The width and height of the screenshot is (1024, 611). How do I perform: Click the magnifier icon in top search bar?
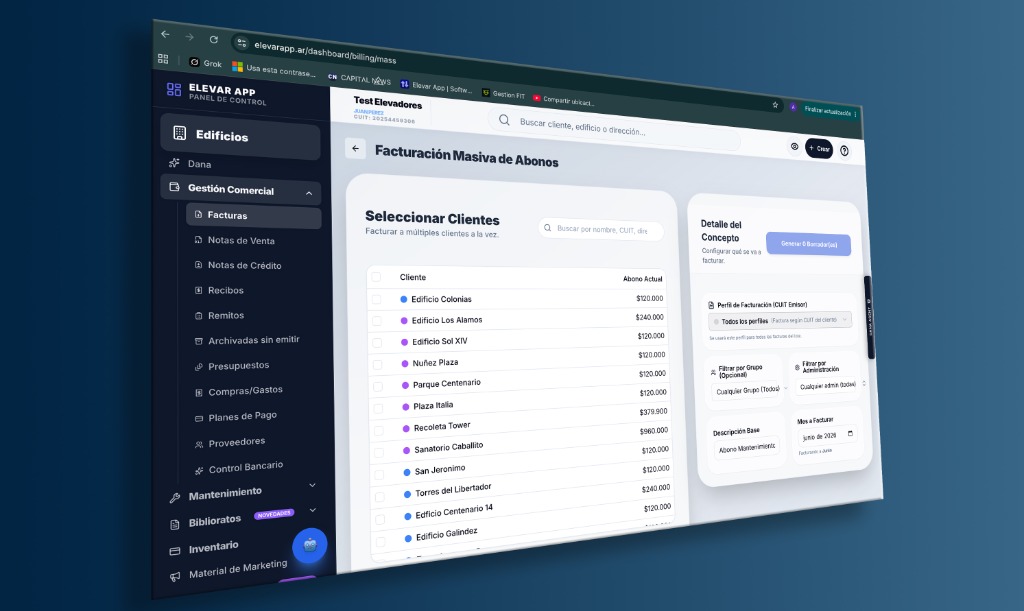pos(504,120)
